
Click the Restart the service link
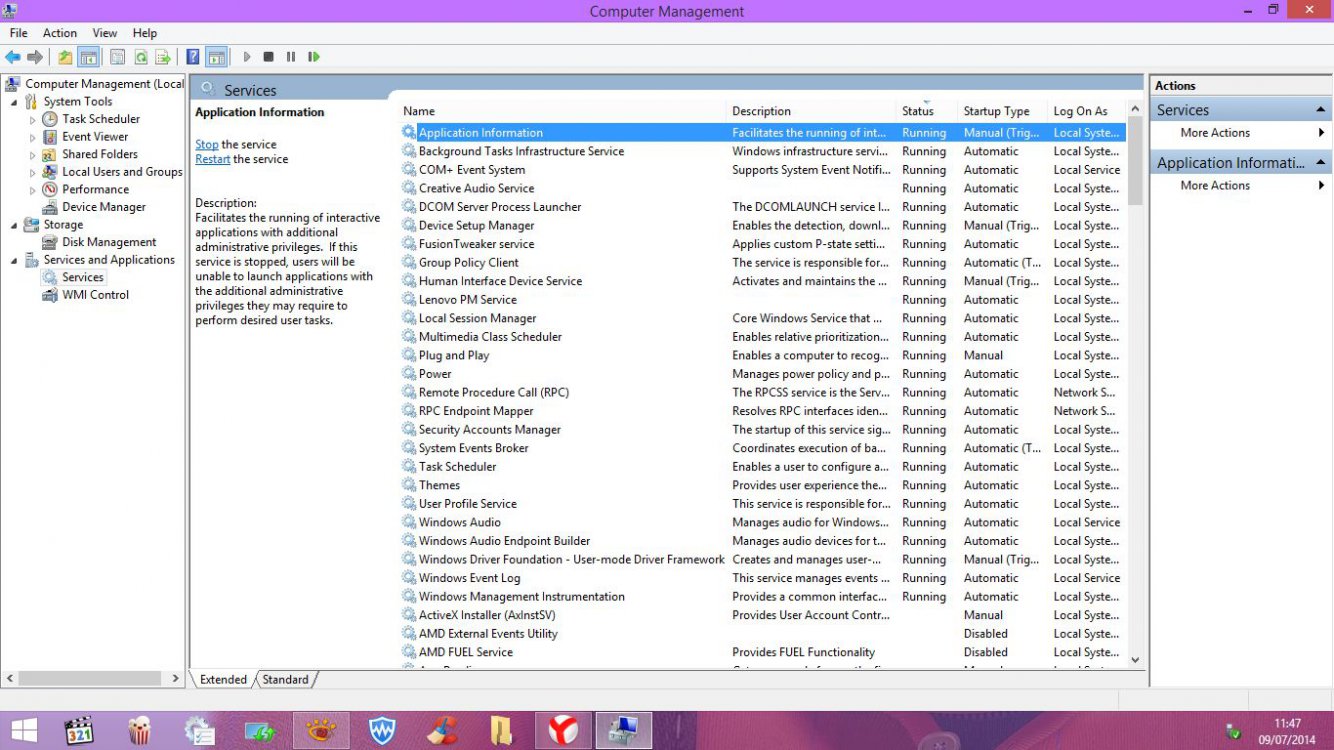213,159
